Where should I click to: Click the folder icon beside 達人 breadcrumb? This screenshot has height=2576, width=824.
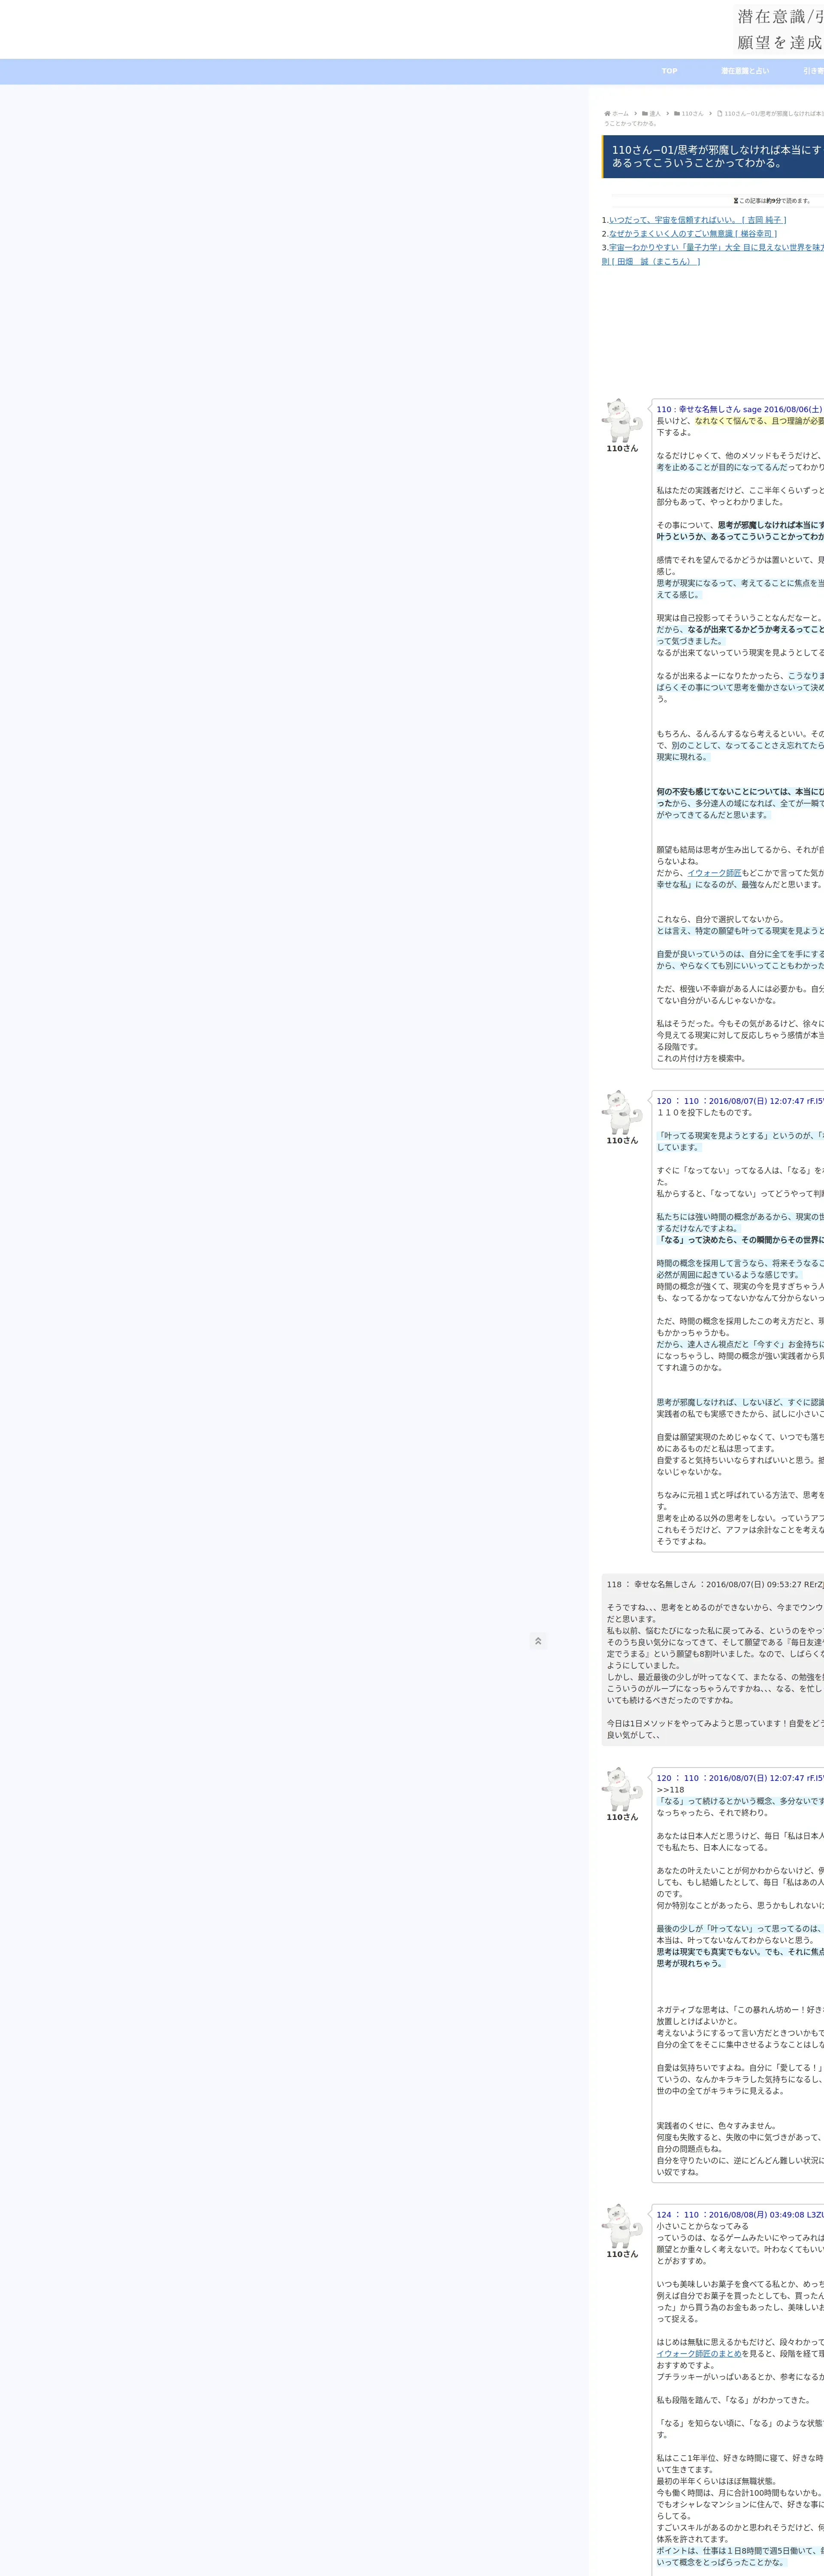coord(645,114)
